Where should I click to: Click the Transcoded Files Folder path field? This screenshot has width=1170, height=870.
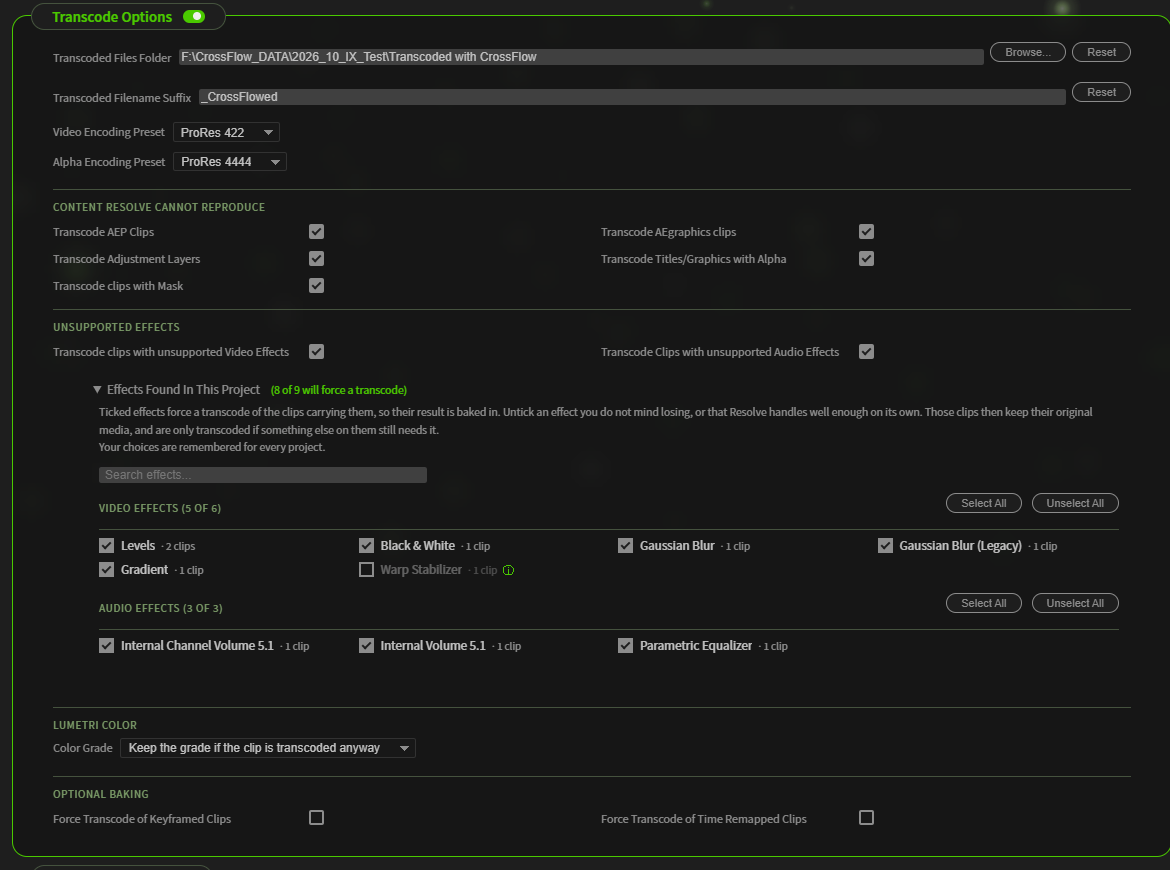click(x=581, y=57)
